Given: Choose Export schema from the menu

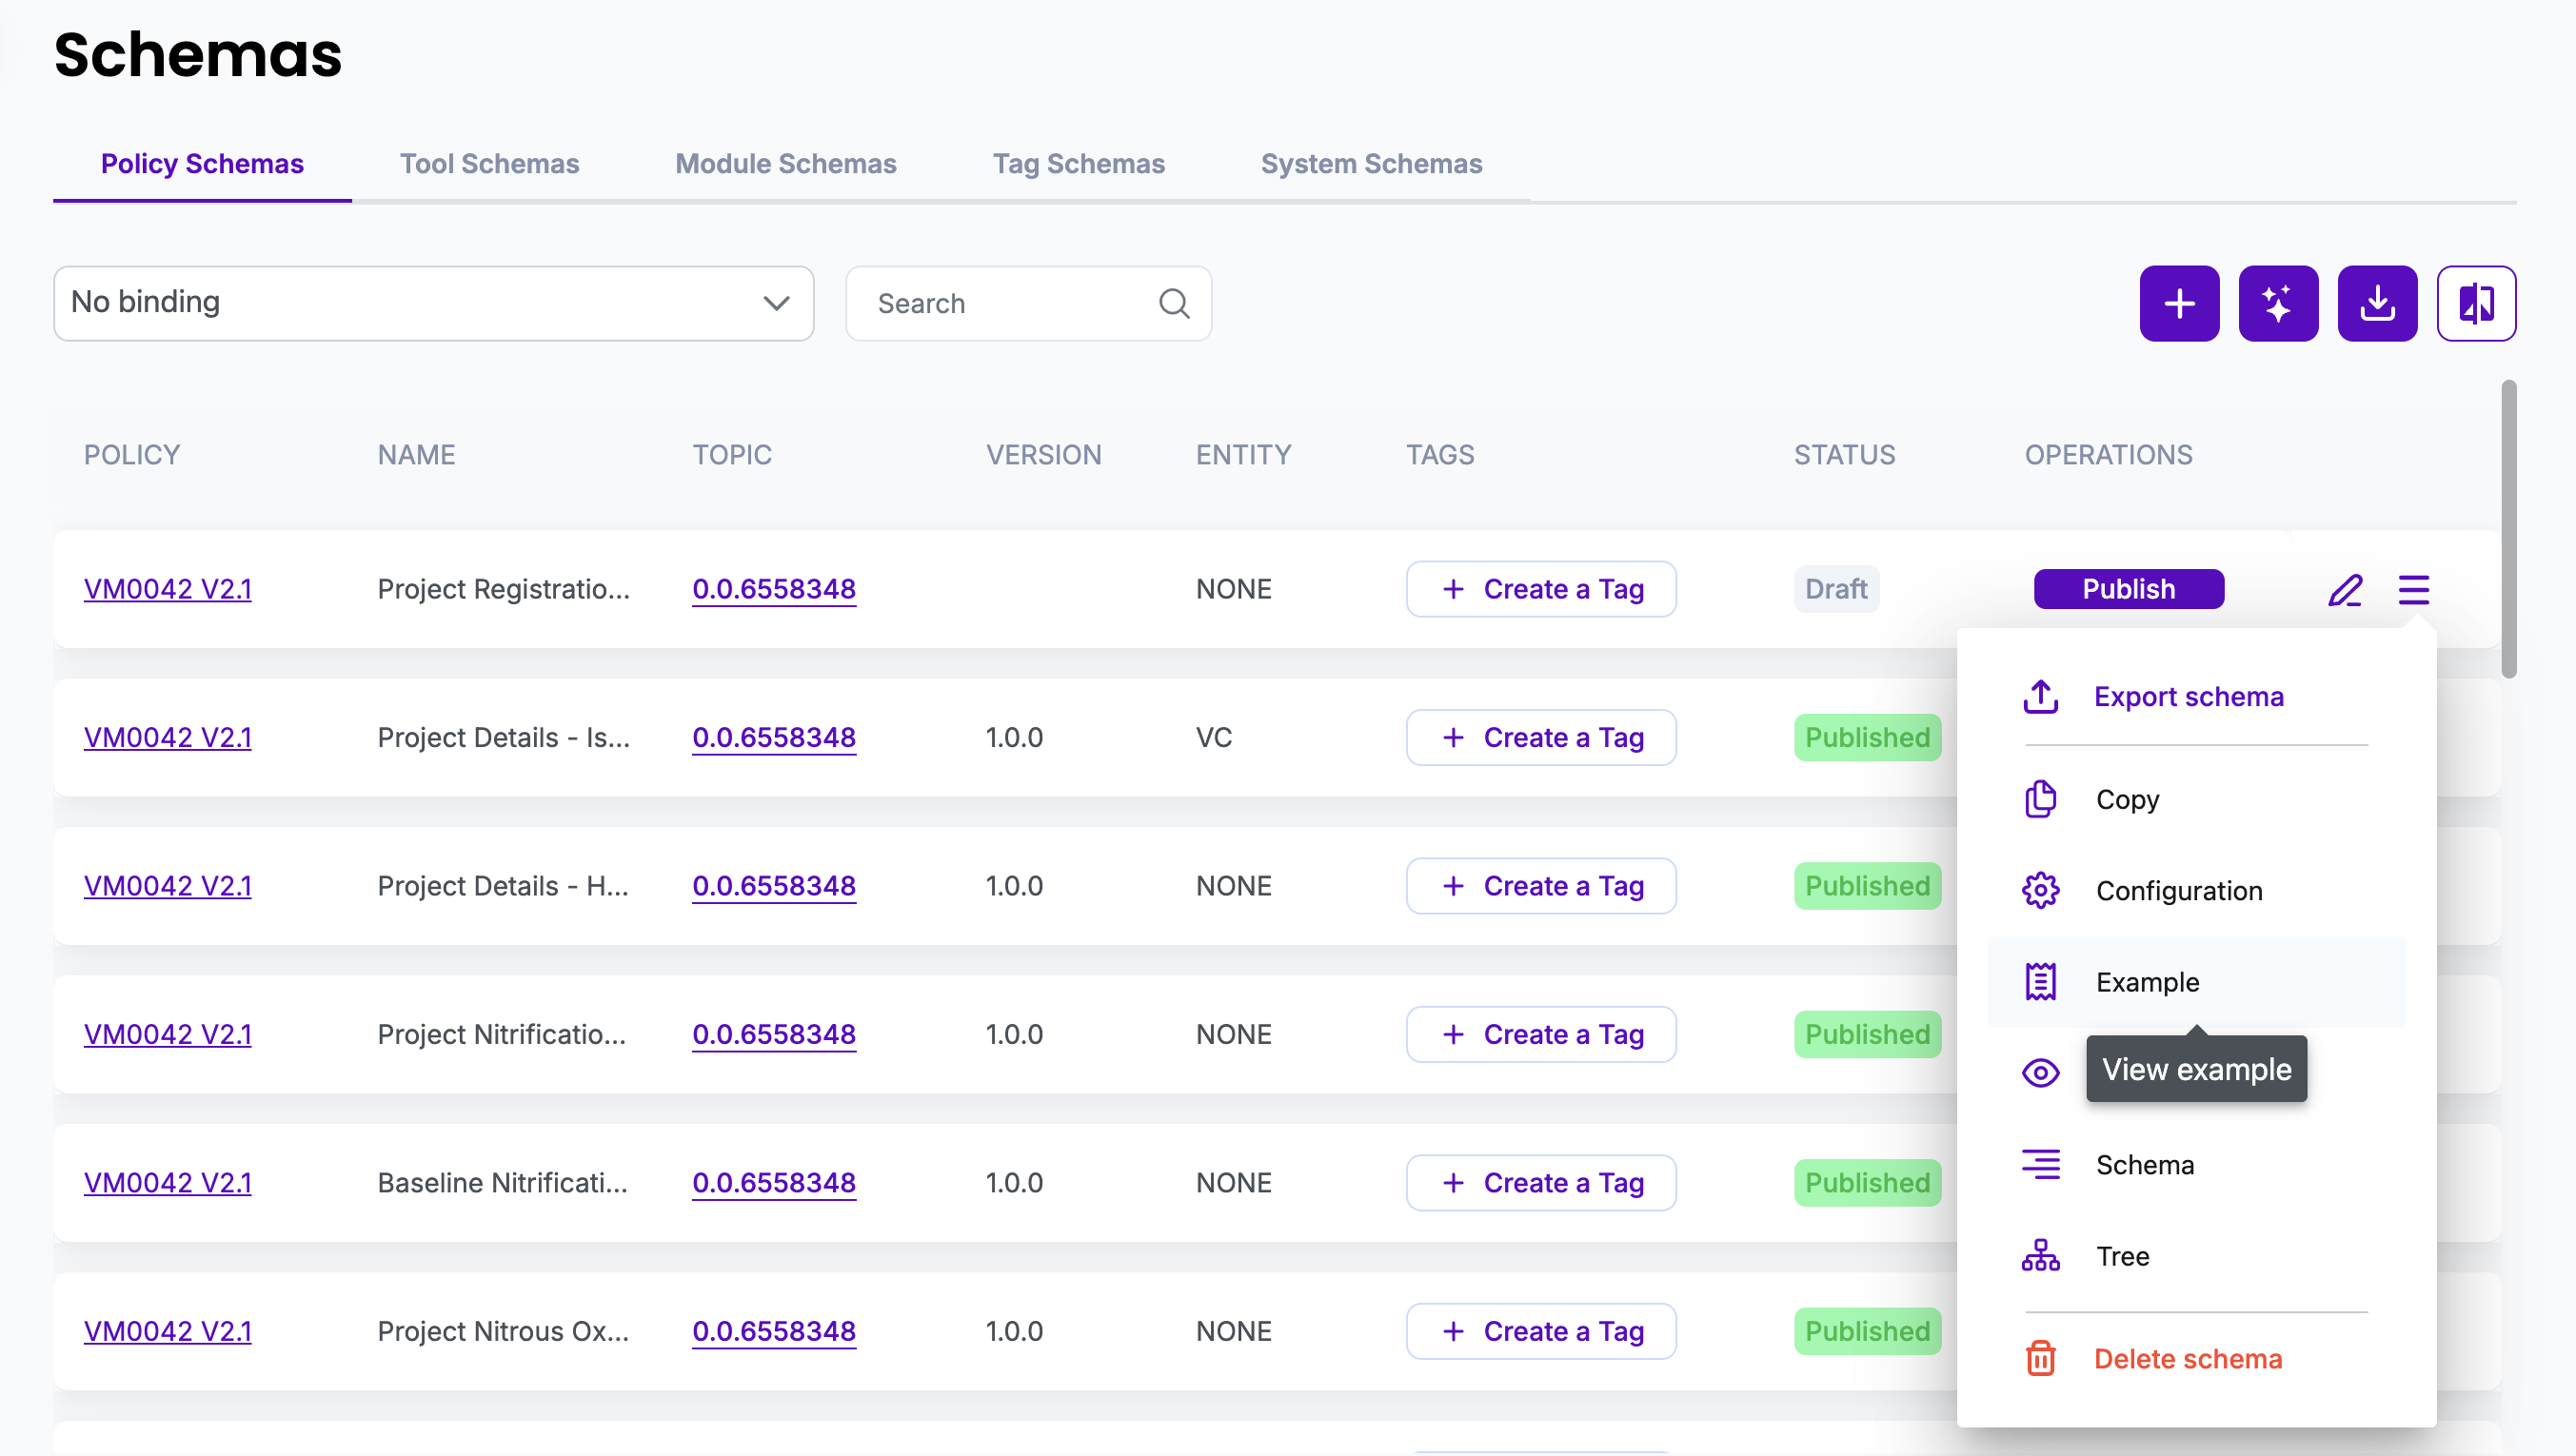Looking at the screenshot, I should coord(2187,696).
